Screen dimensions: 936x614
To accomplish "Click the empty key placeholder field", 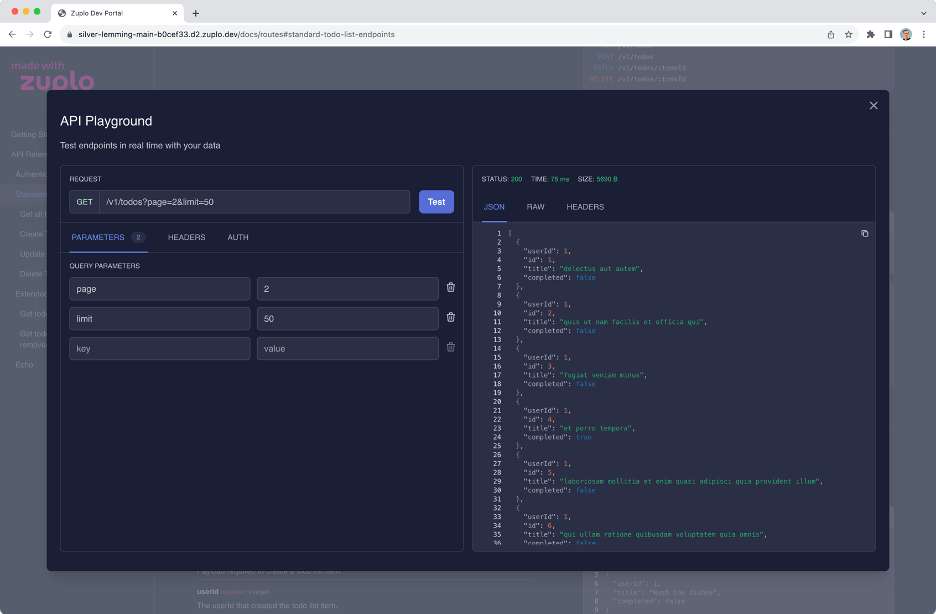I will pyautogui.click(x=159, y=348).
